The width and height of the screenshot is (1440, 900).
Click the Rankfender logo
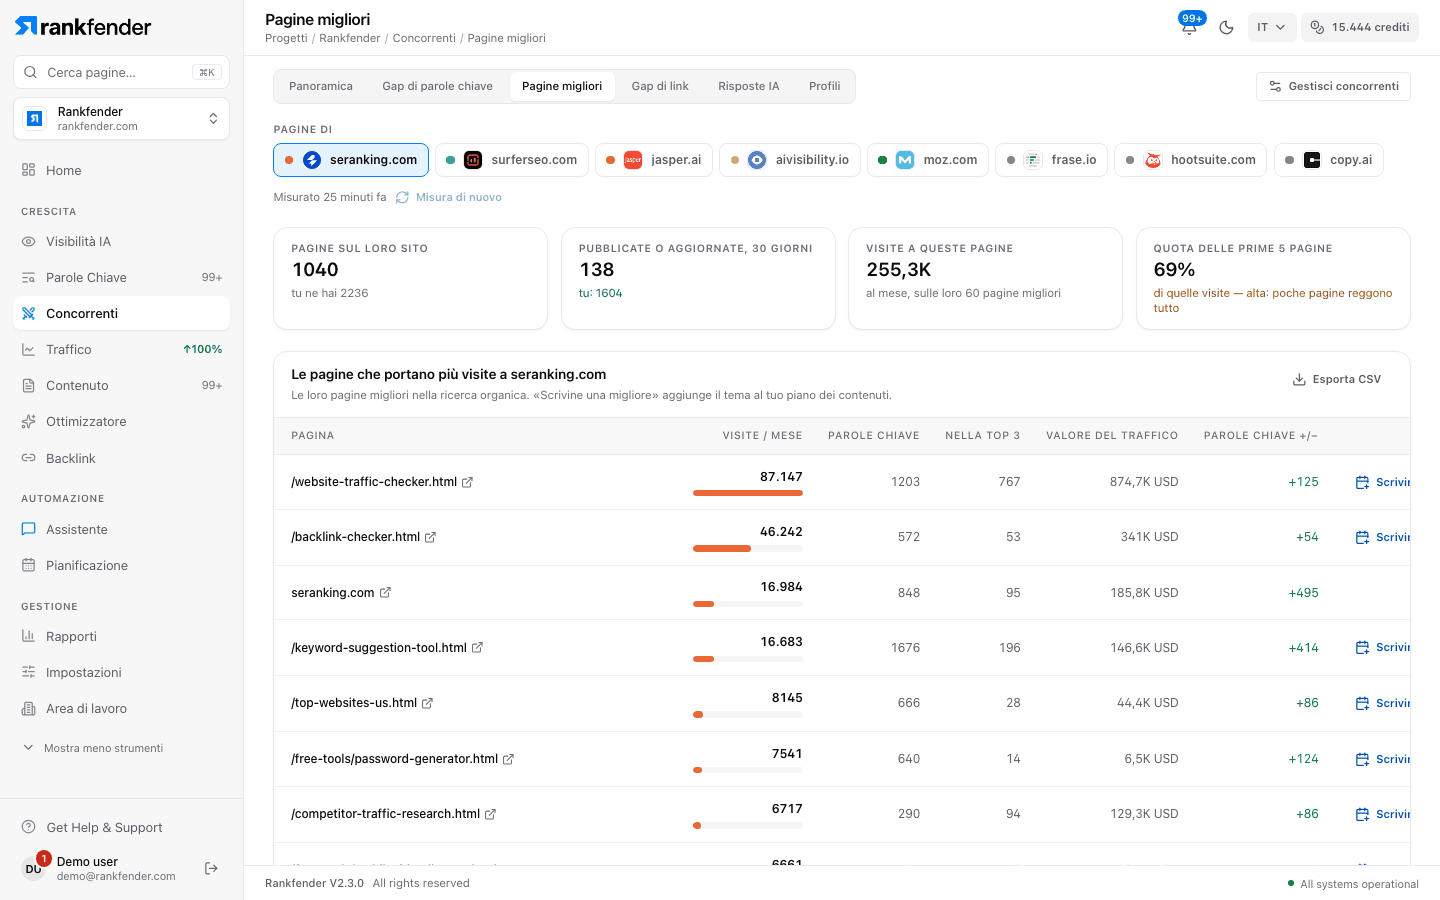[x=84, y=27]
